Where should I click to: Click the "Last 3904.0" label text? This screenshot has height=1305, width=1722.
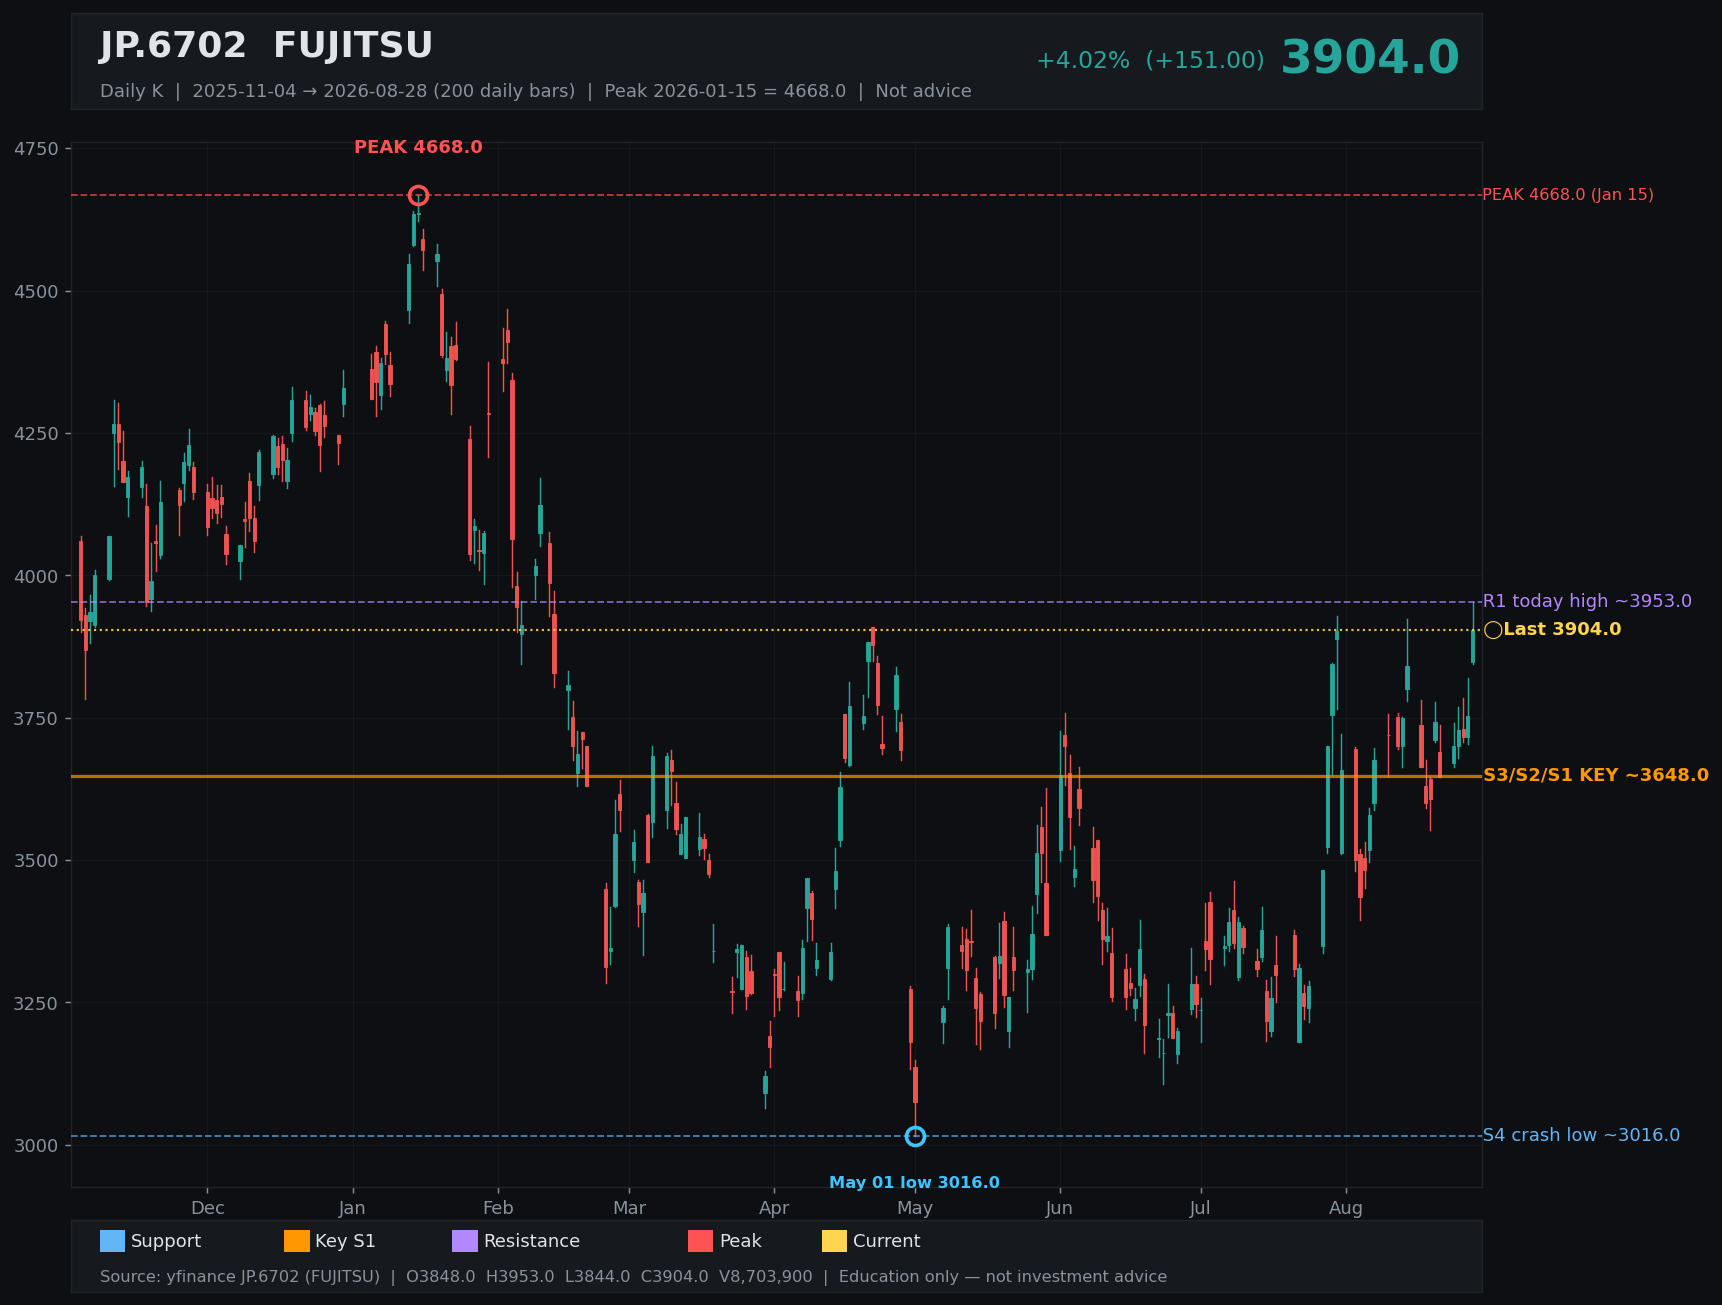[1562, 629]
